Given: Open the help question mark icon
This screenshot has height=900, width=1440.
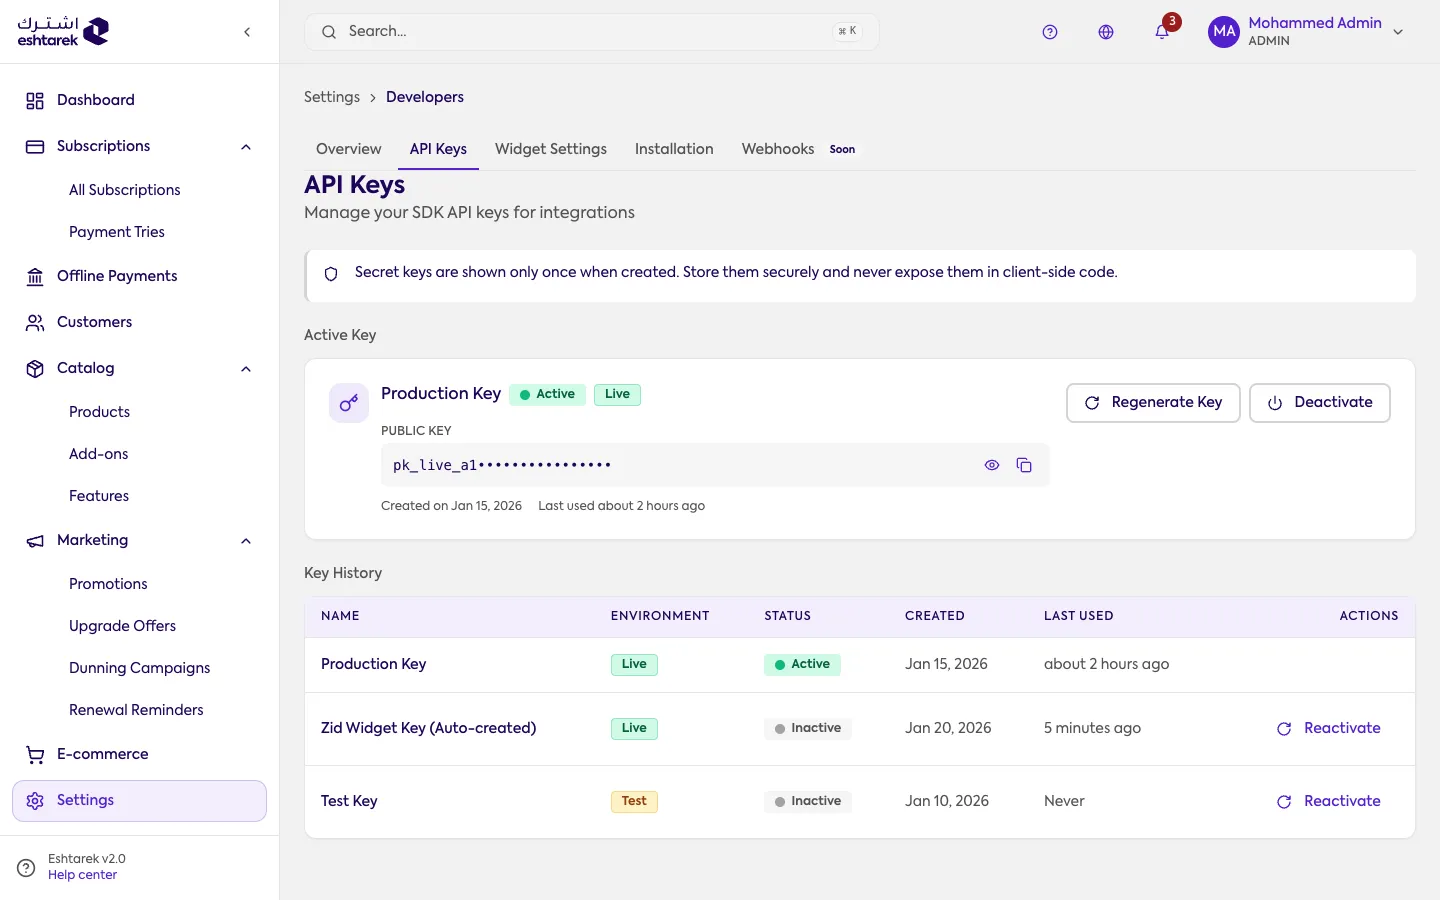Looking at the screenshot, I should point(1050,32).
